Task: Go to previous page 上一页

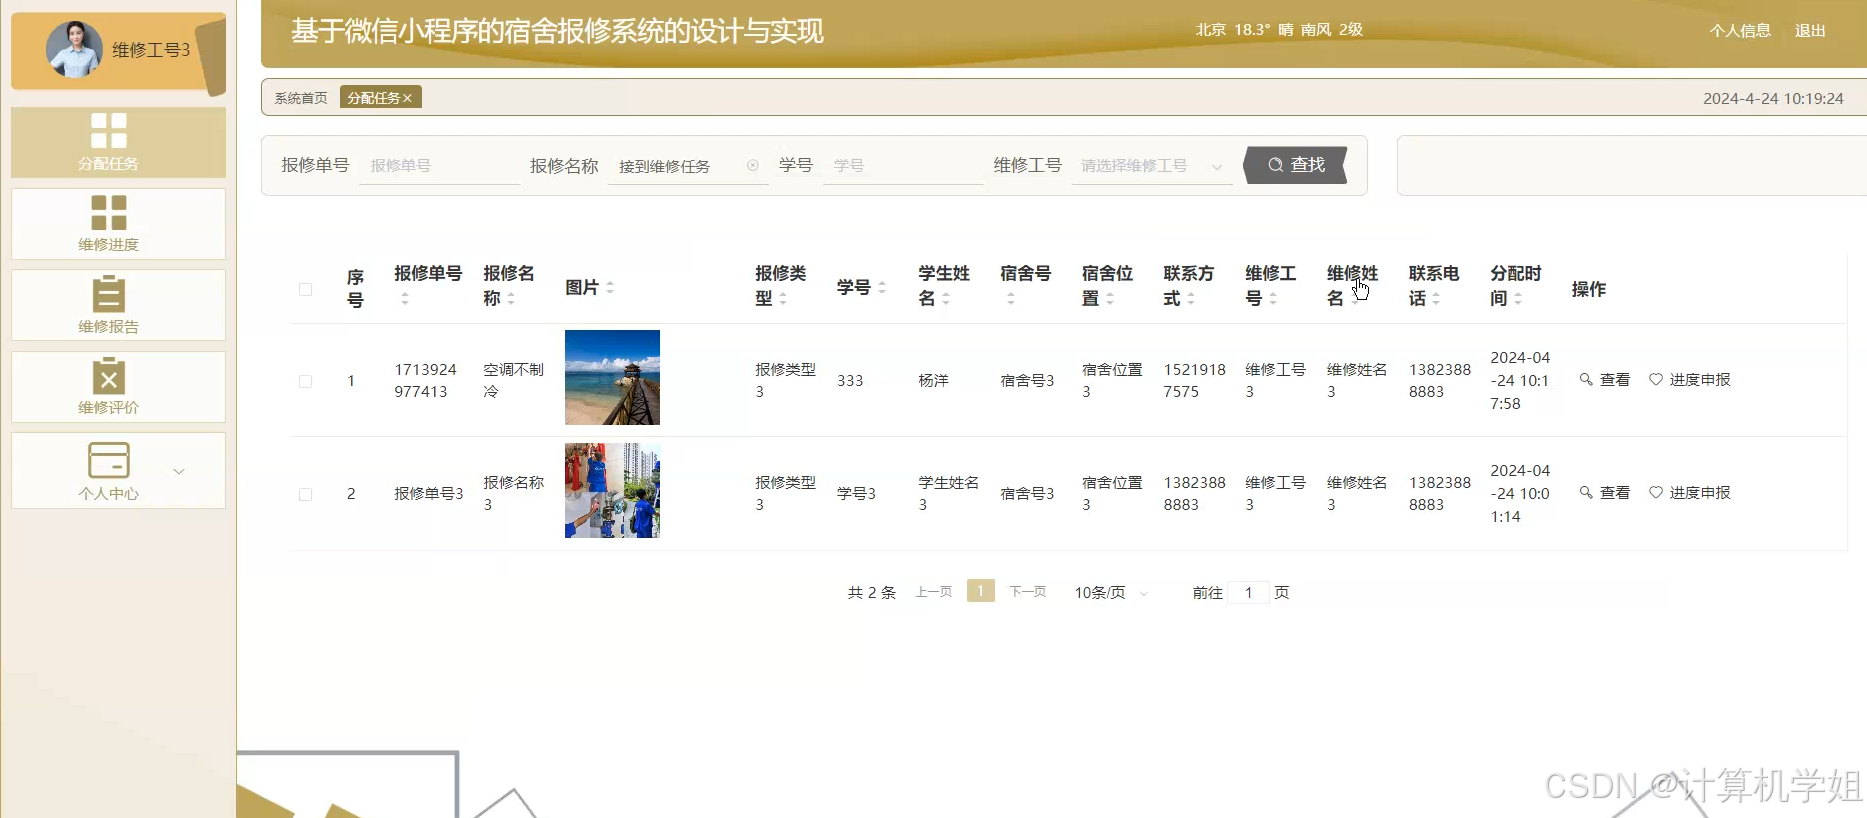Action: [x=934, y=592]
